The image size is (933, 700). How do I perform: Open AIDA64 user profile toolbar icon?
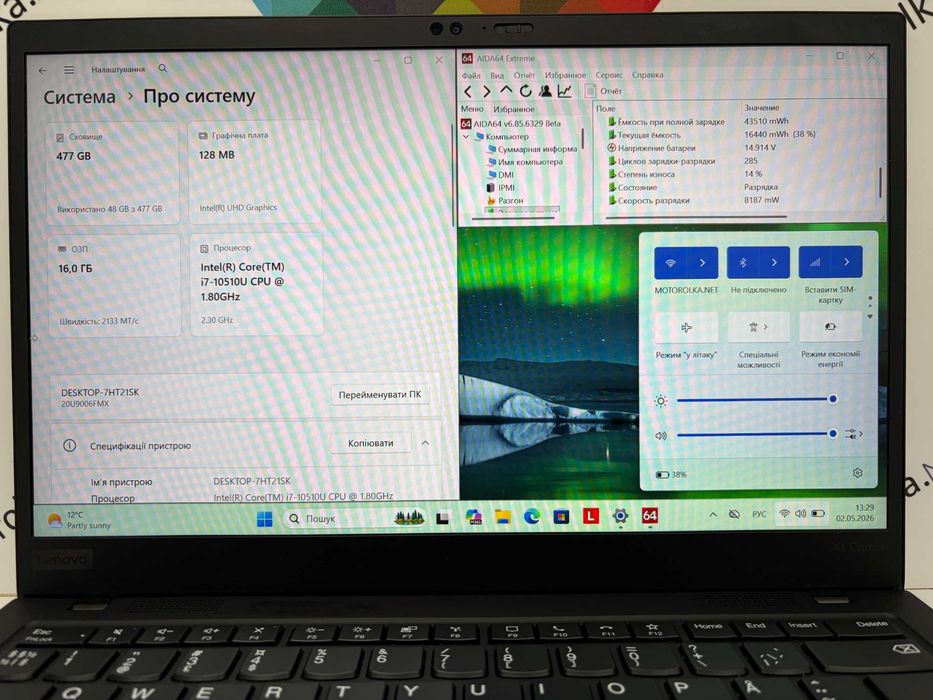pos(545,91)
